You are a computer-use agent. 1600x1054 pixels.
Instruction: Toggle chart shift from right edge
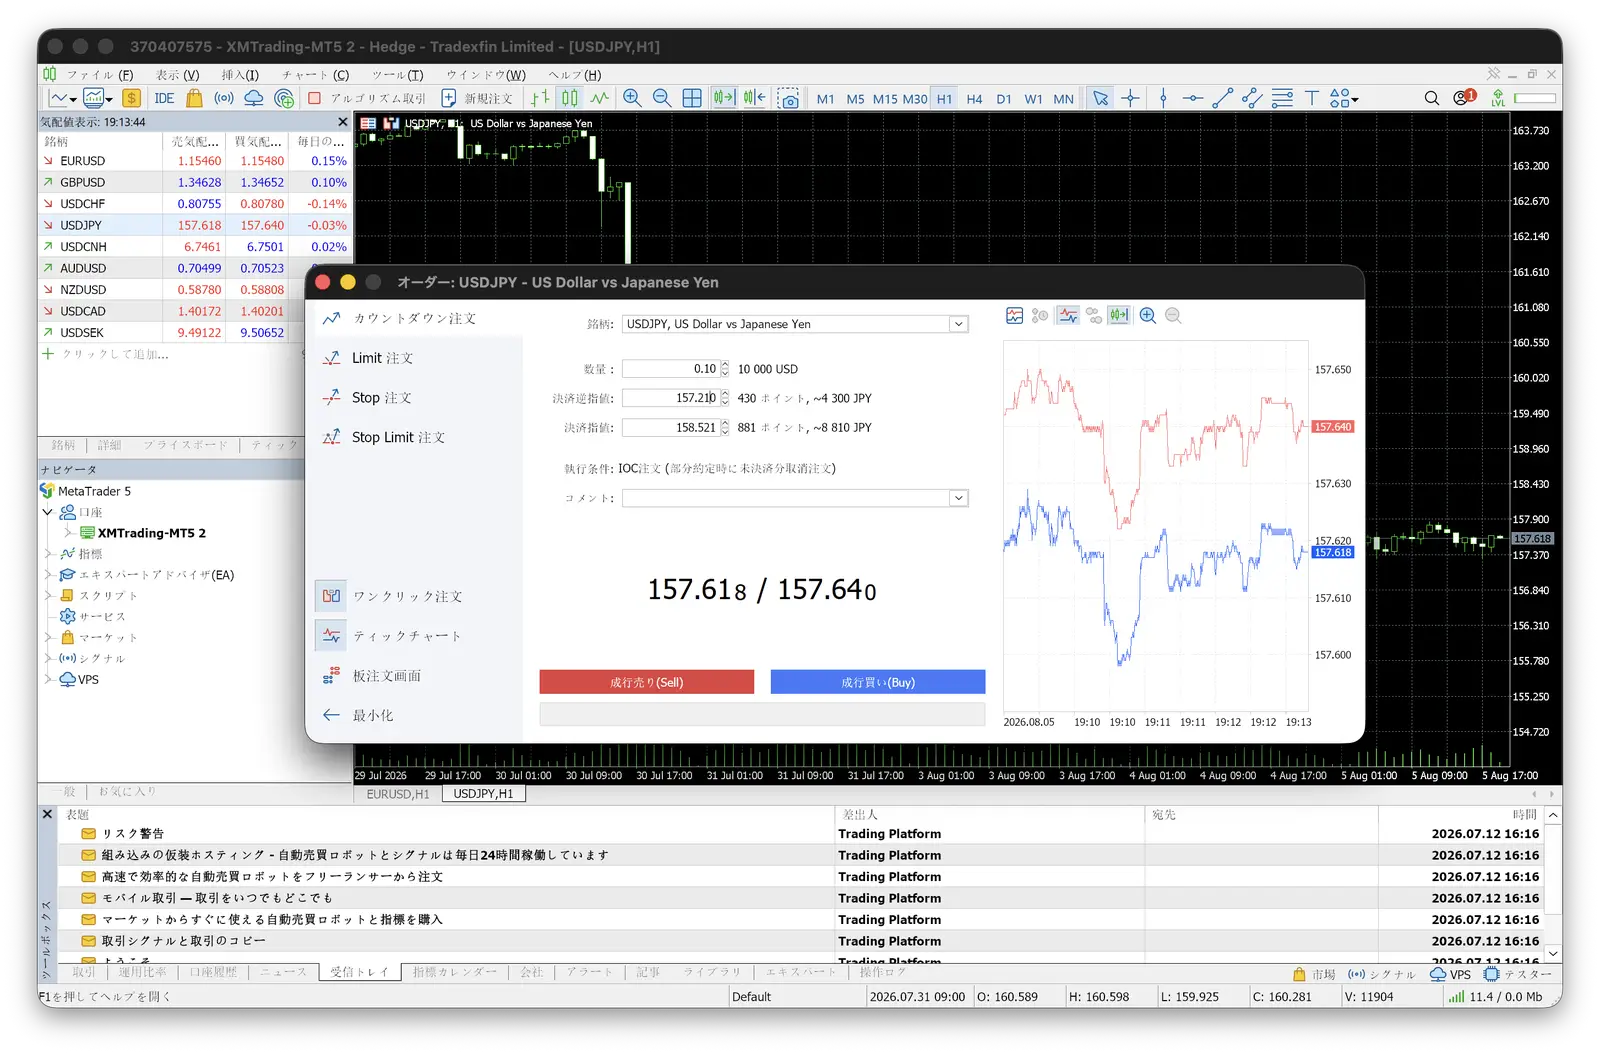point(754,98)
